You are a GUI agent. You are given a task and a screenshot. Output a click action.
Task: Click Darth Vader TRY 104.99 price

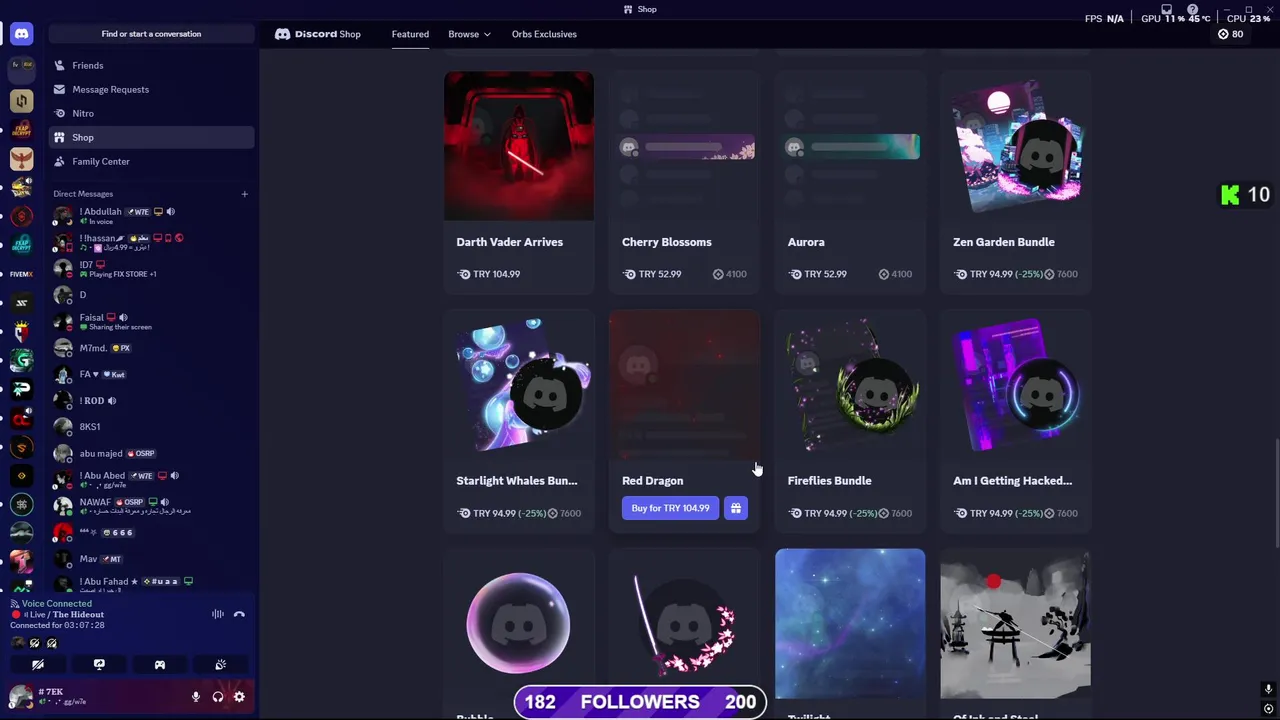click(x=489, y=274)
